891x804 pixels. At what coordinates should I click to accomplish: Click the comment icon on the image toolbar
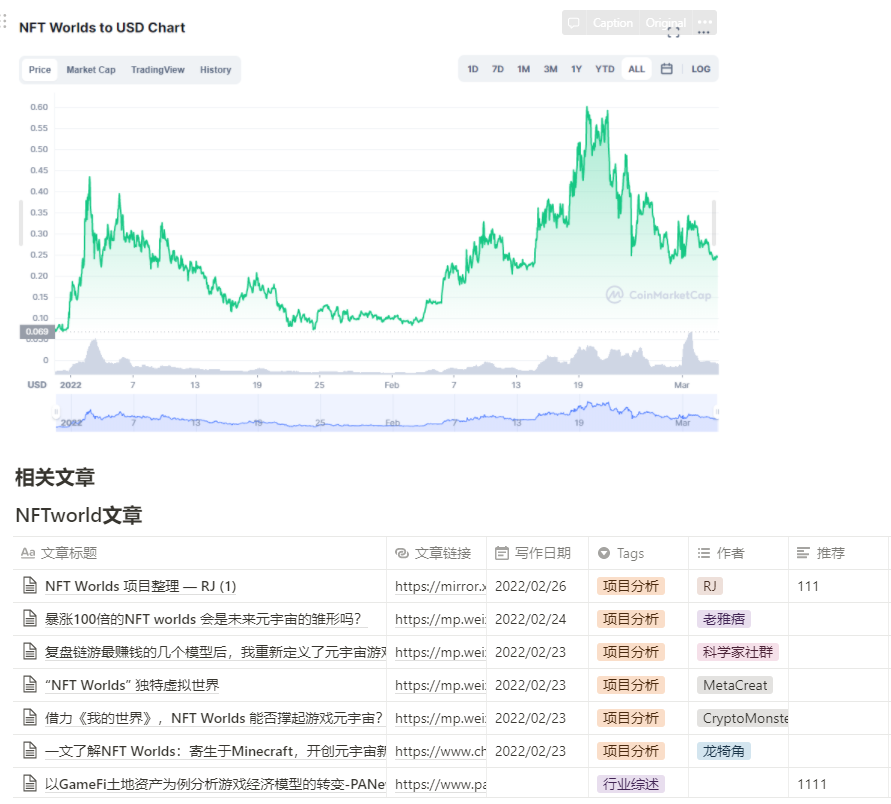pyautogui.click(x=574, y=23)
